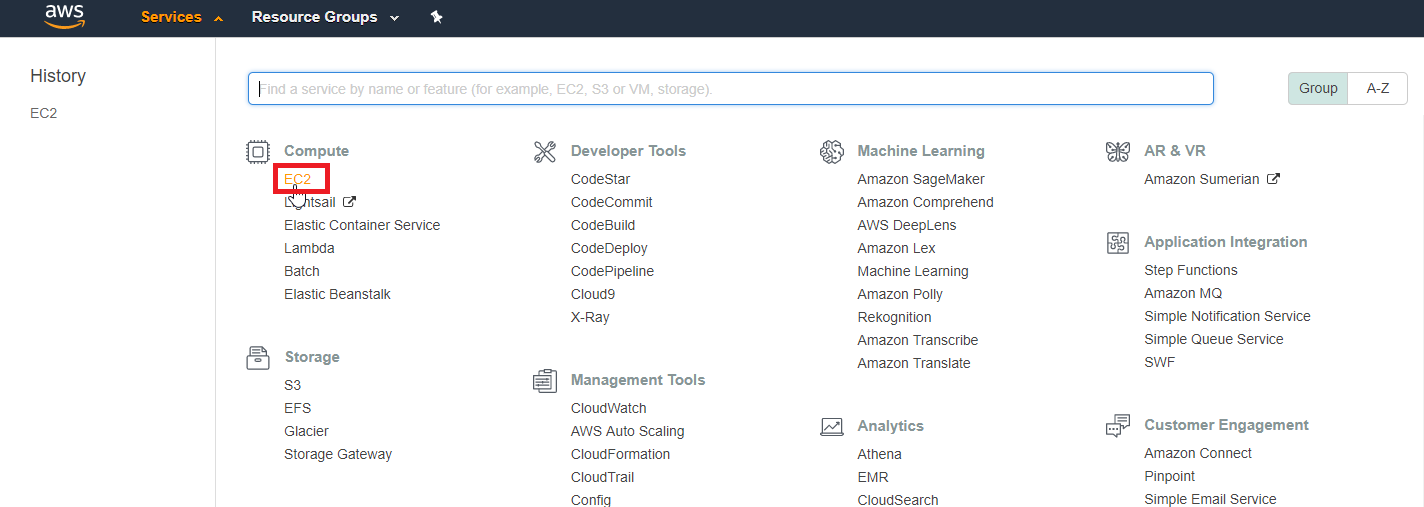Click the Compute category chip icon
Image resolution: width=1424 pixels, height=507 pixels.
[x=258, y=152]
